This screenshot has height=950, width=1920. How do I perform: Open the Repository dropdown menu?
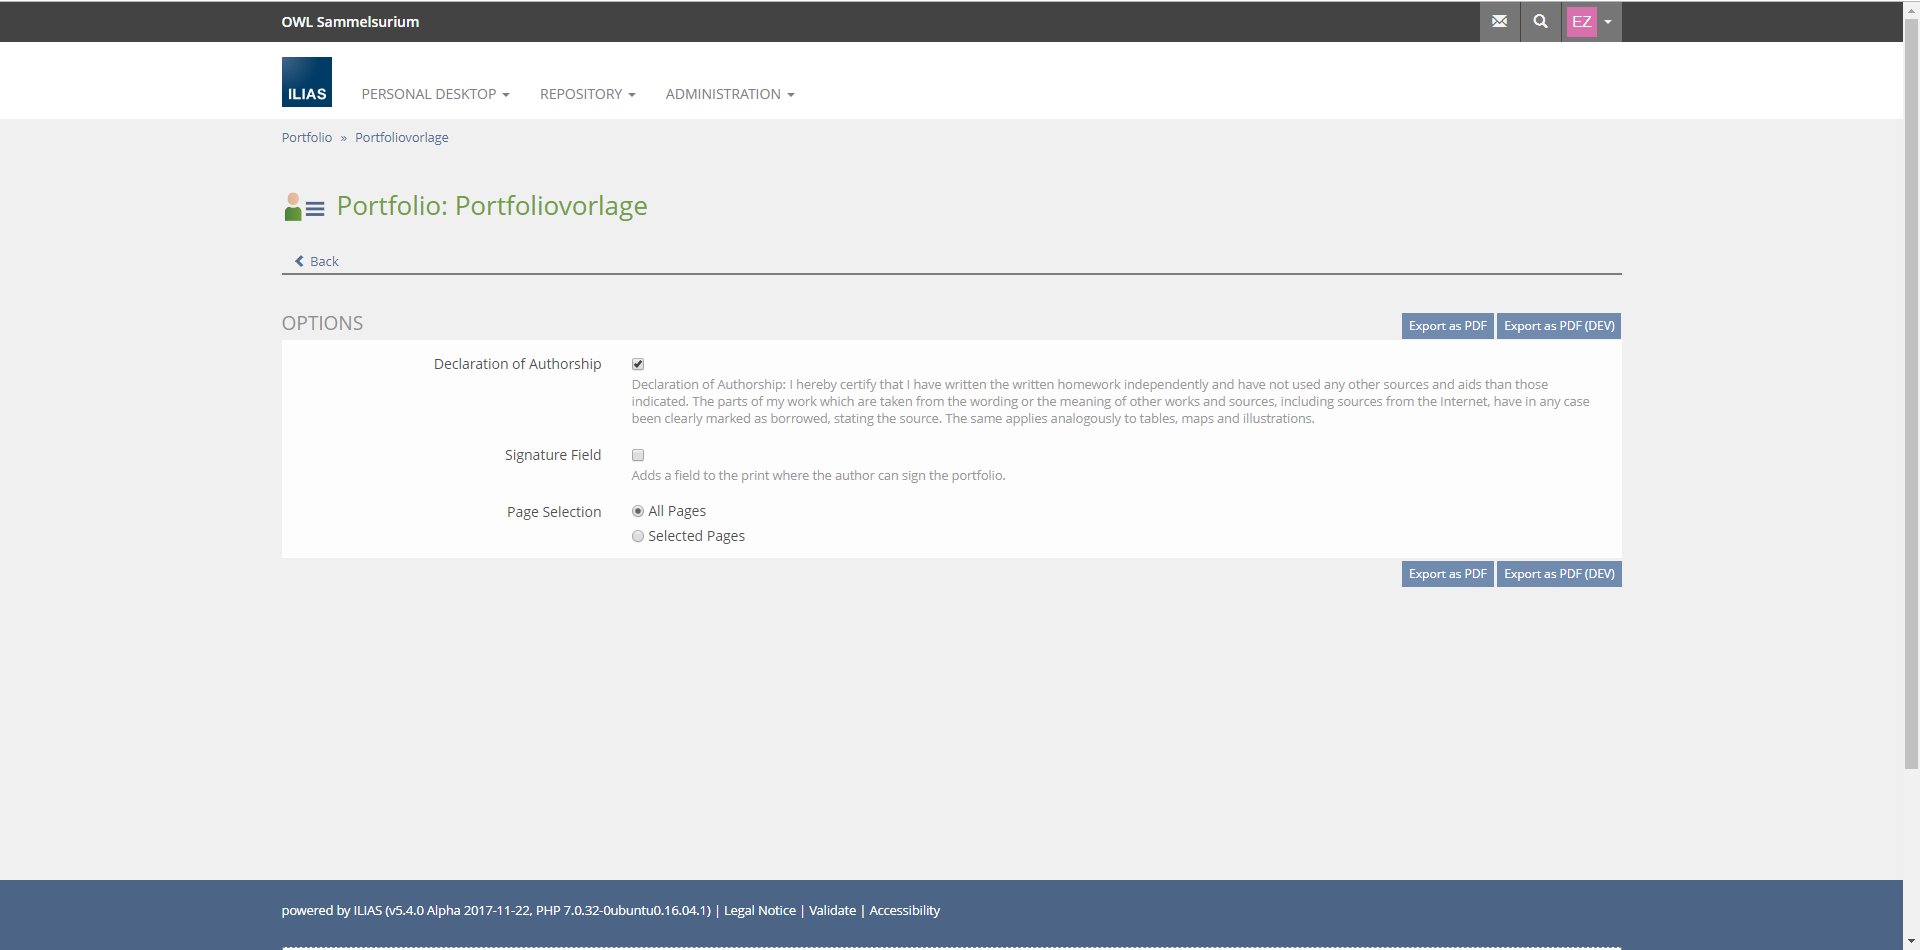point(587,94)
